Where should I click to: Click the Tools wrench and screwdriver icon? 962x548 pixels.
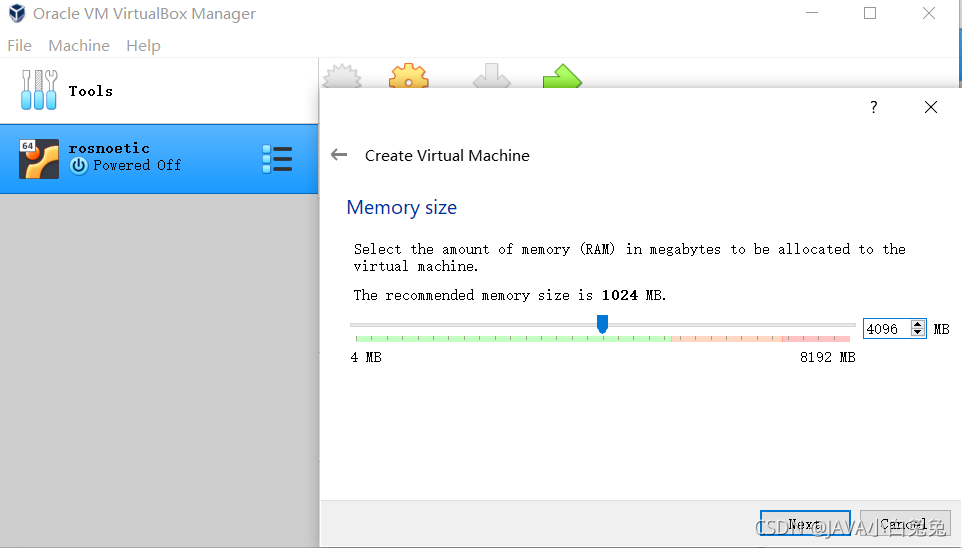click(x=39, y=90)
